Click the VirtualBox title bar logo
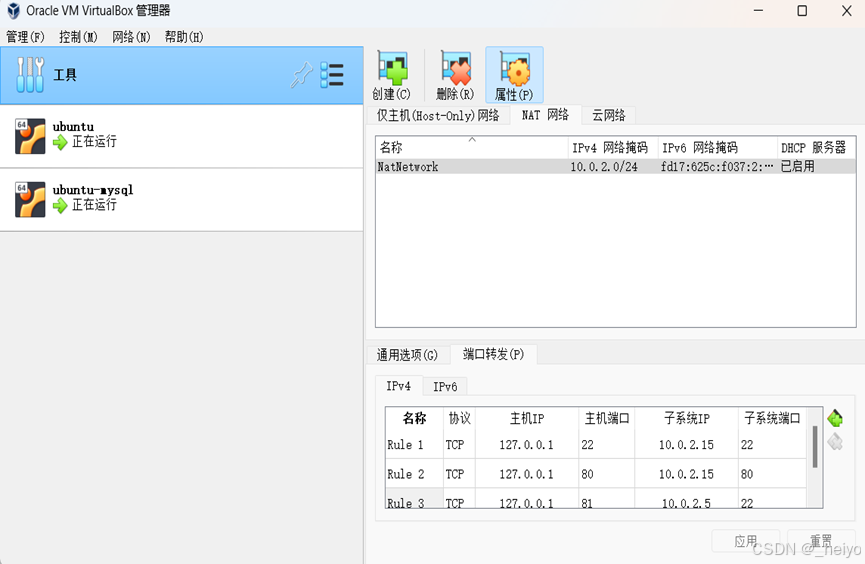Viewport: 865px width, 564px height. click(x=13, y=10)
